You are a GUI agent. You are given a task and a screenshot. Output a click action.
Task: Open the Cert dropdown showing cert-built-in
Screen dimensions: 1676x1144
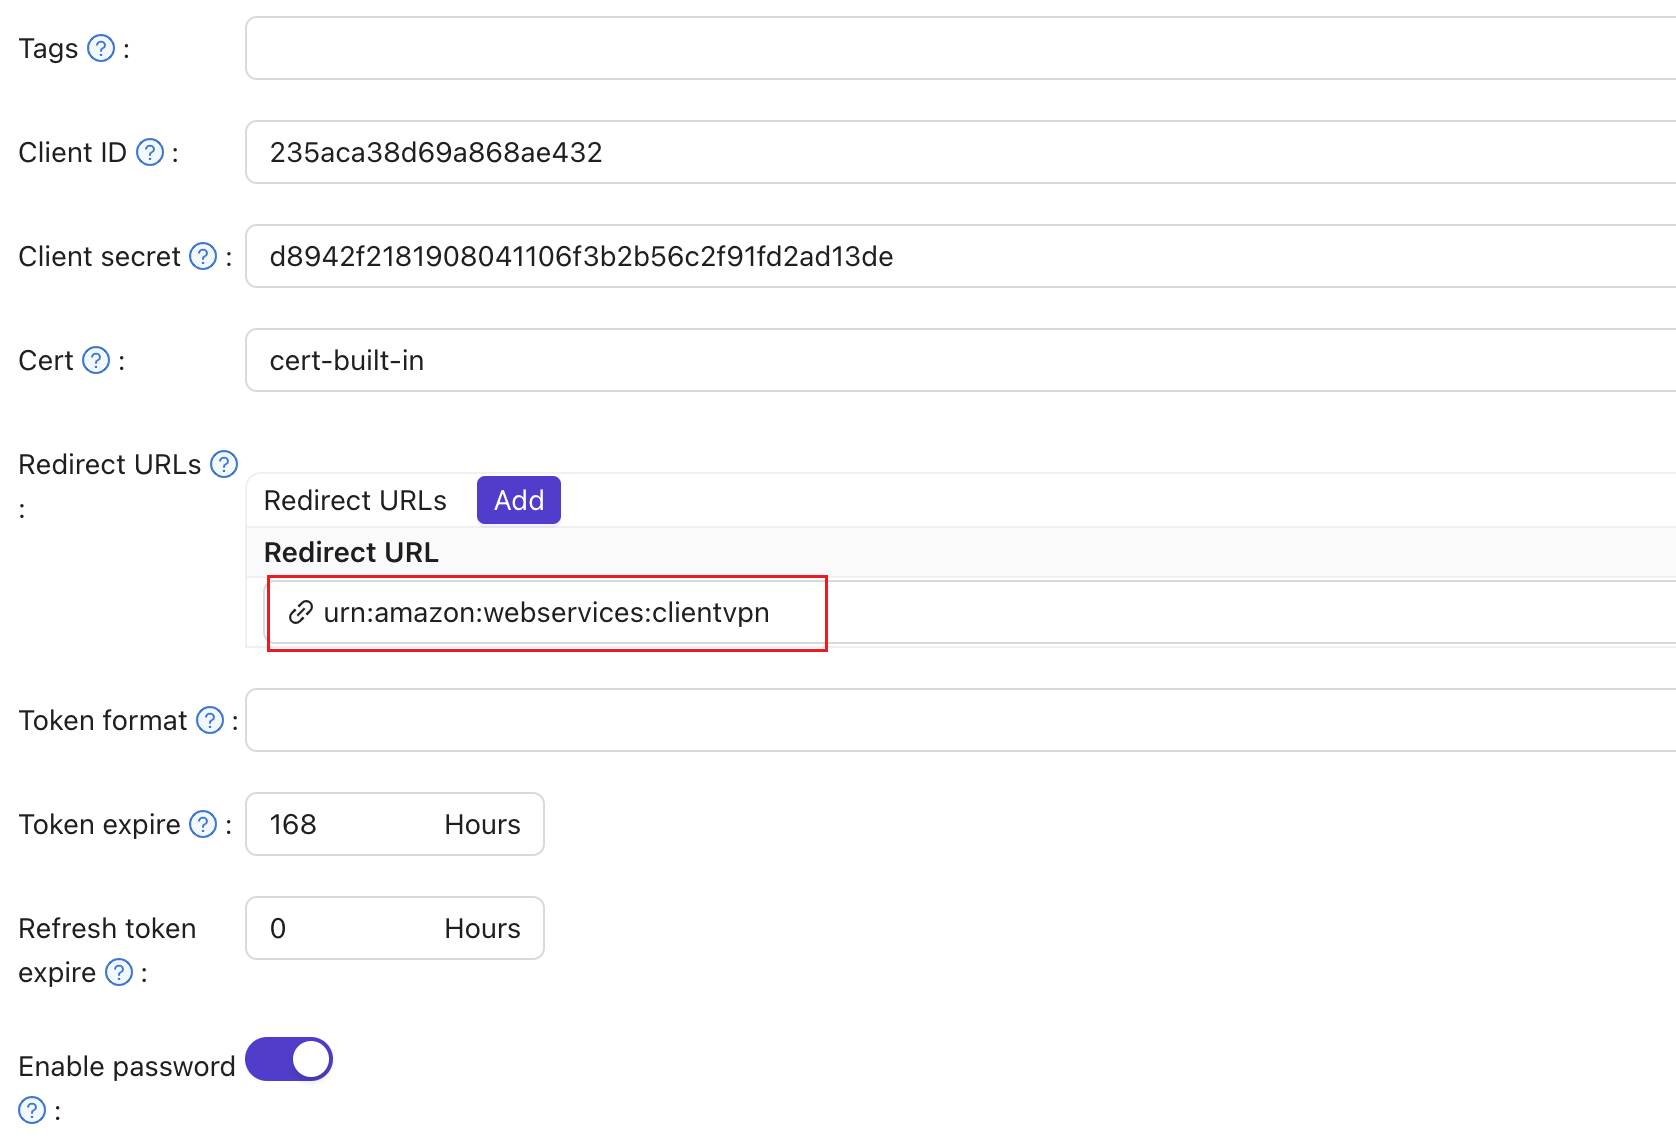960,360
